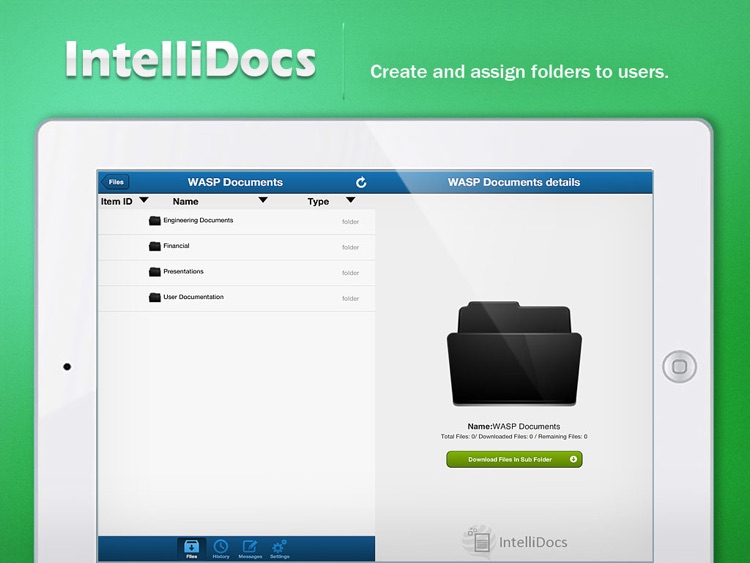The height and width of the screenshot is (563, 750).
Task: Click the folder type label for Financial
Action: click(x=350, y=247)
